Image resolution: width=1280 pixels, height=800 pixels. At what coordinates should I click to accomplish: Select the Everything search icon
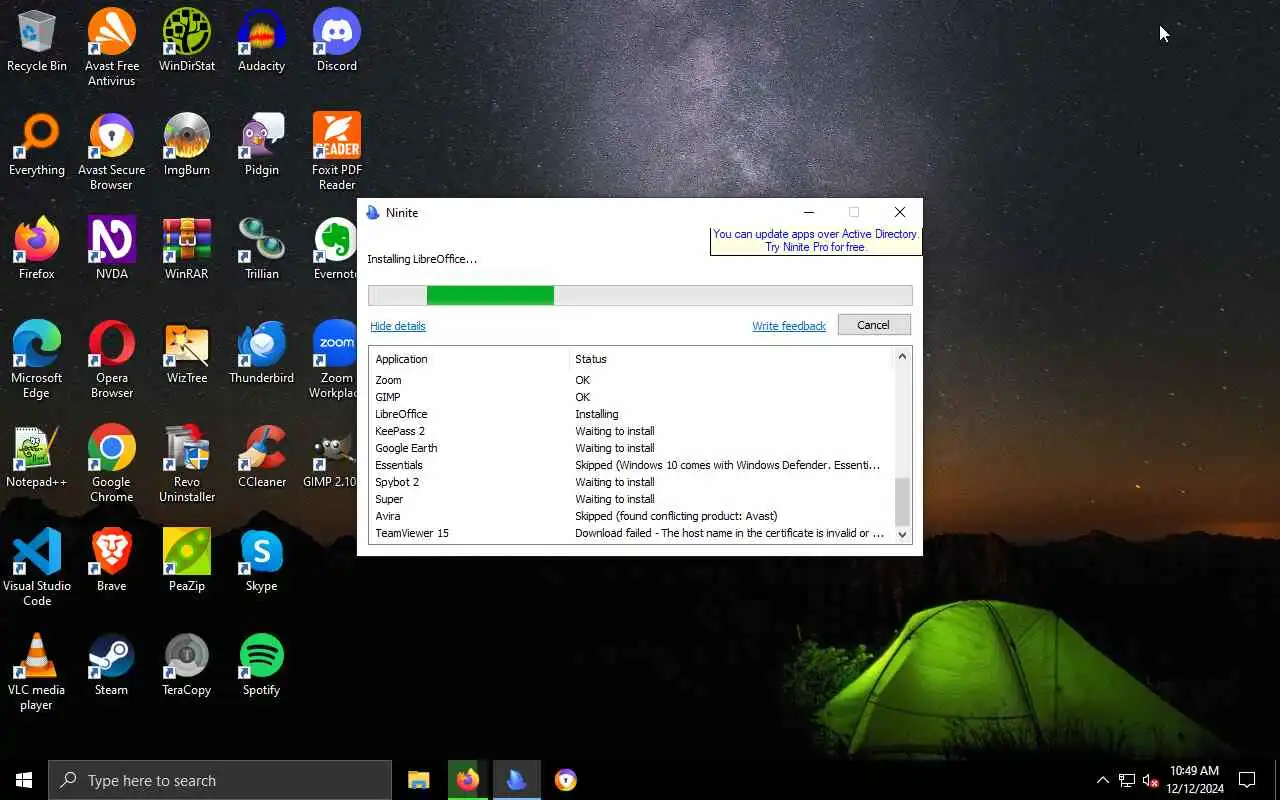[x=37, y=146]
